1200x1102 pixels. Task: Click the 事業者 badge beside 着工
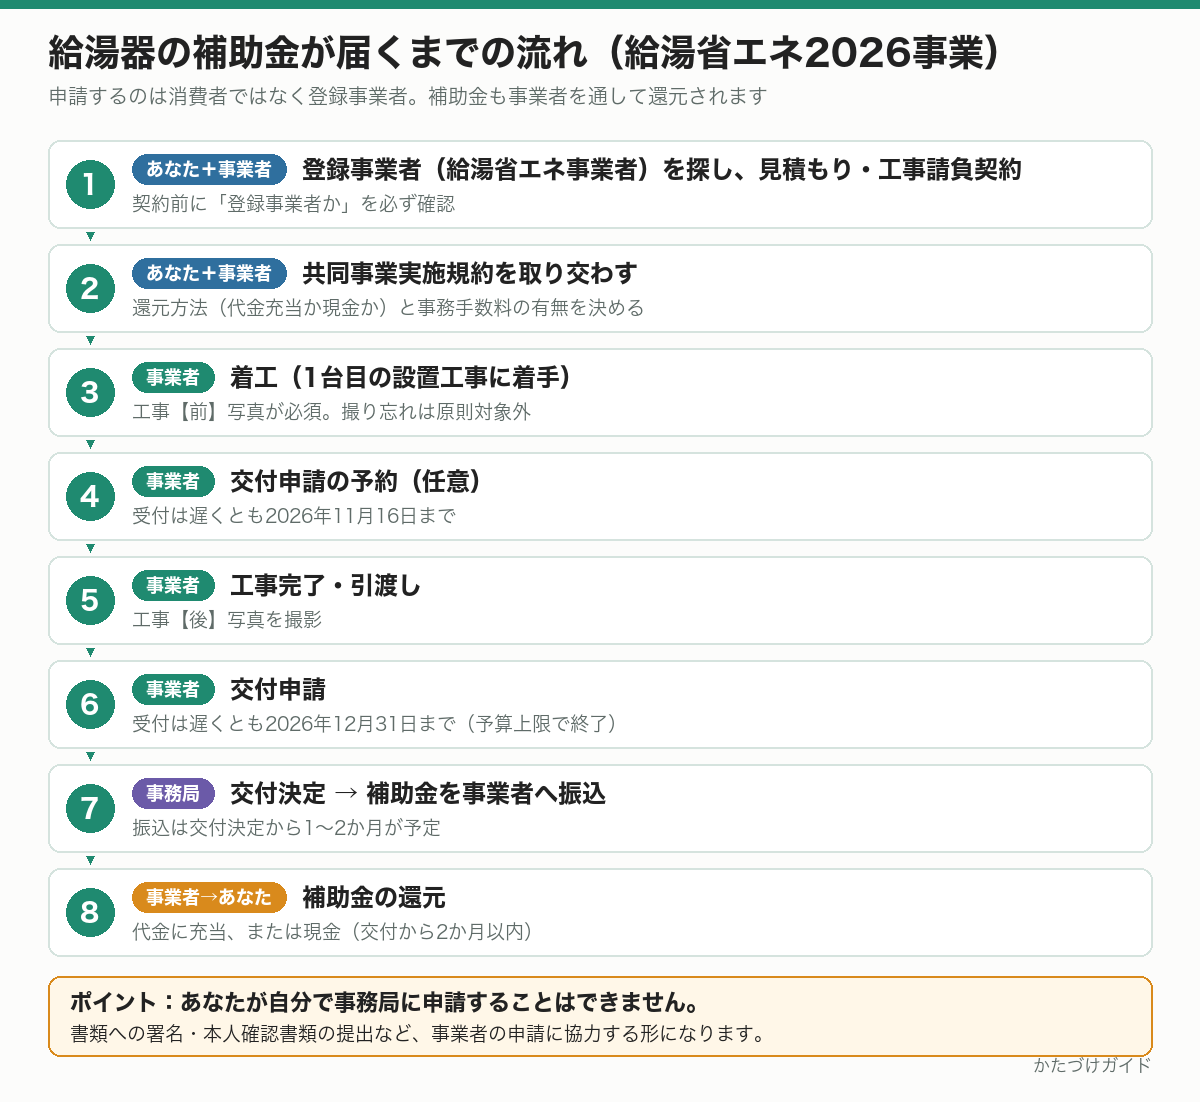pyautogui.click(x=173, y=377)
